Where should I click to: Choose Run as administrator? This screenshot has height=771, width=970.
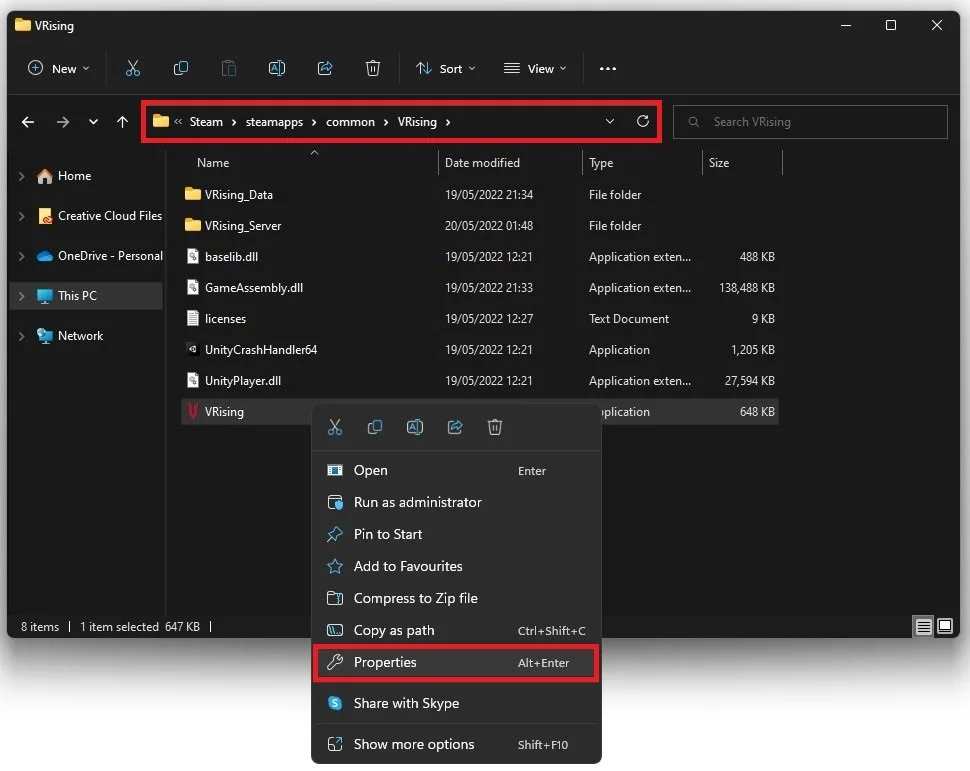click(456, 502)
